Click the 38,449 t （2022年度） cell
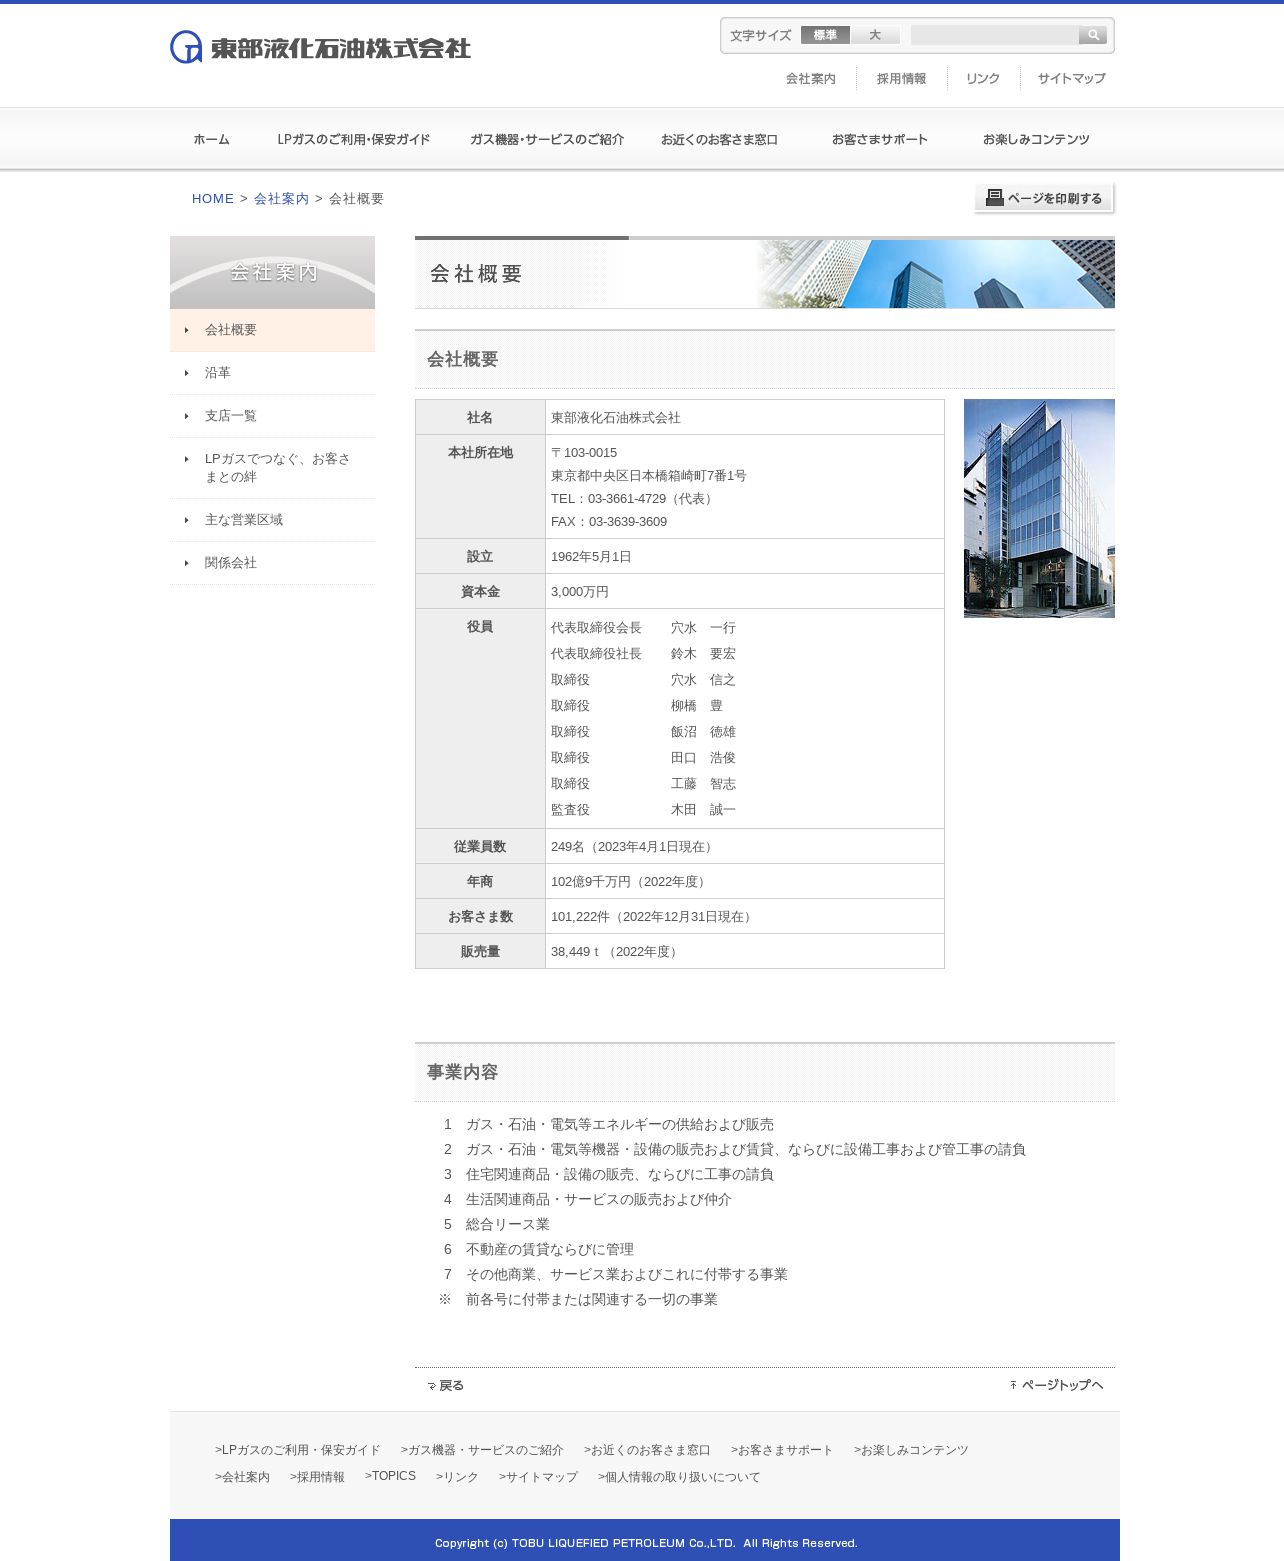This screenshot has height=1561, width=1284. [745, 952]
